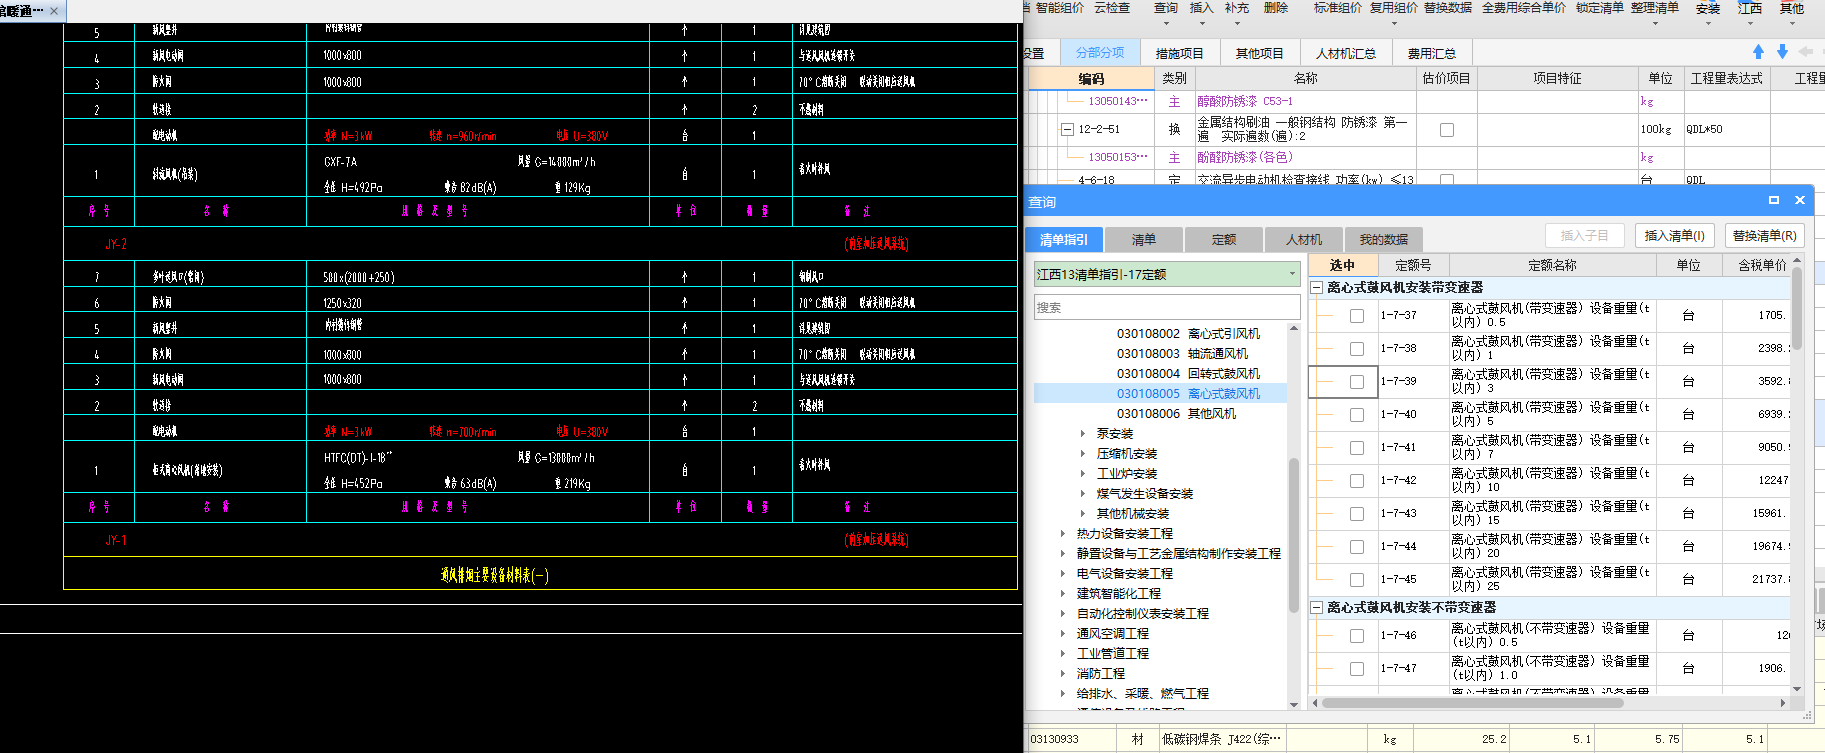Collapse the 离心式鼓风机安装不带变速器 group

coord(1317,607)
